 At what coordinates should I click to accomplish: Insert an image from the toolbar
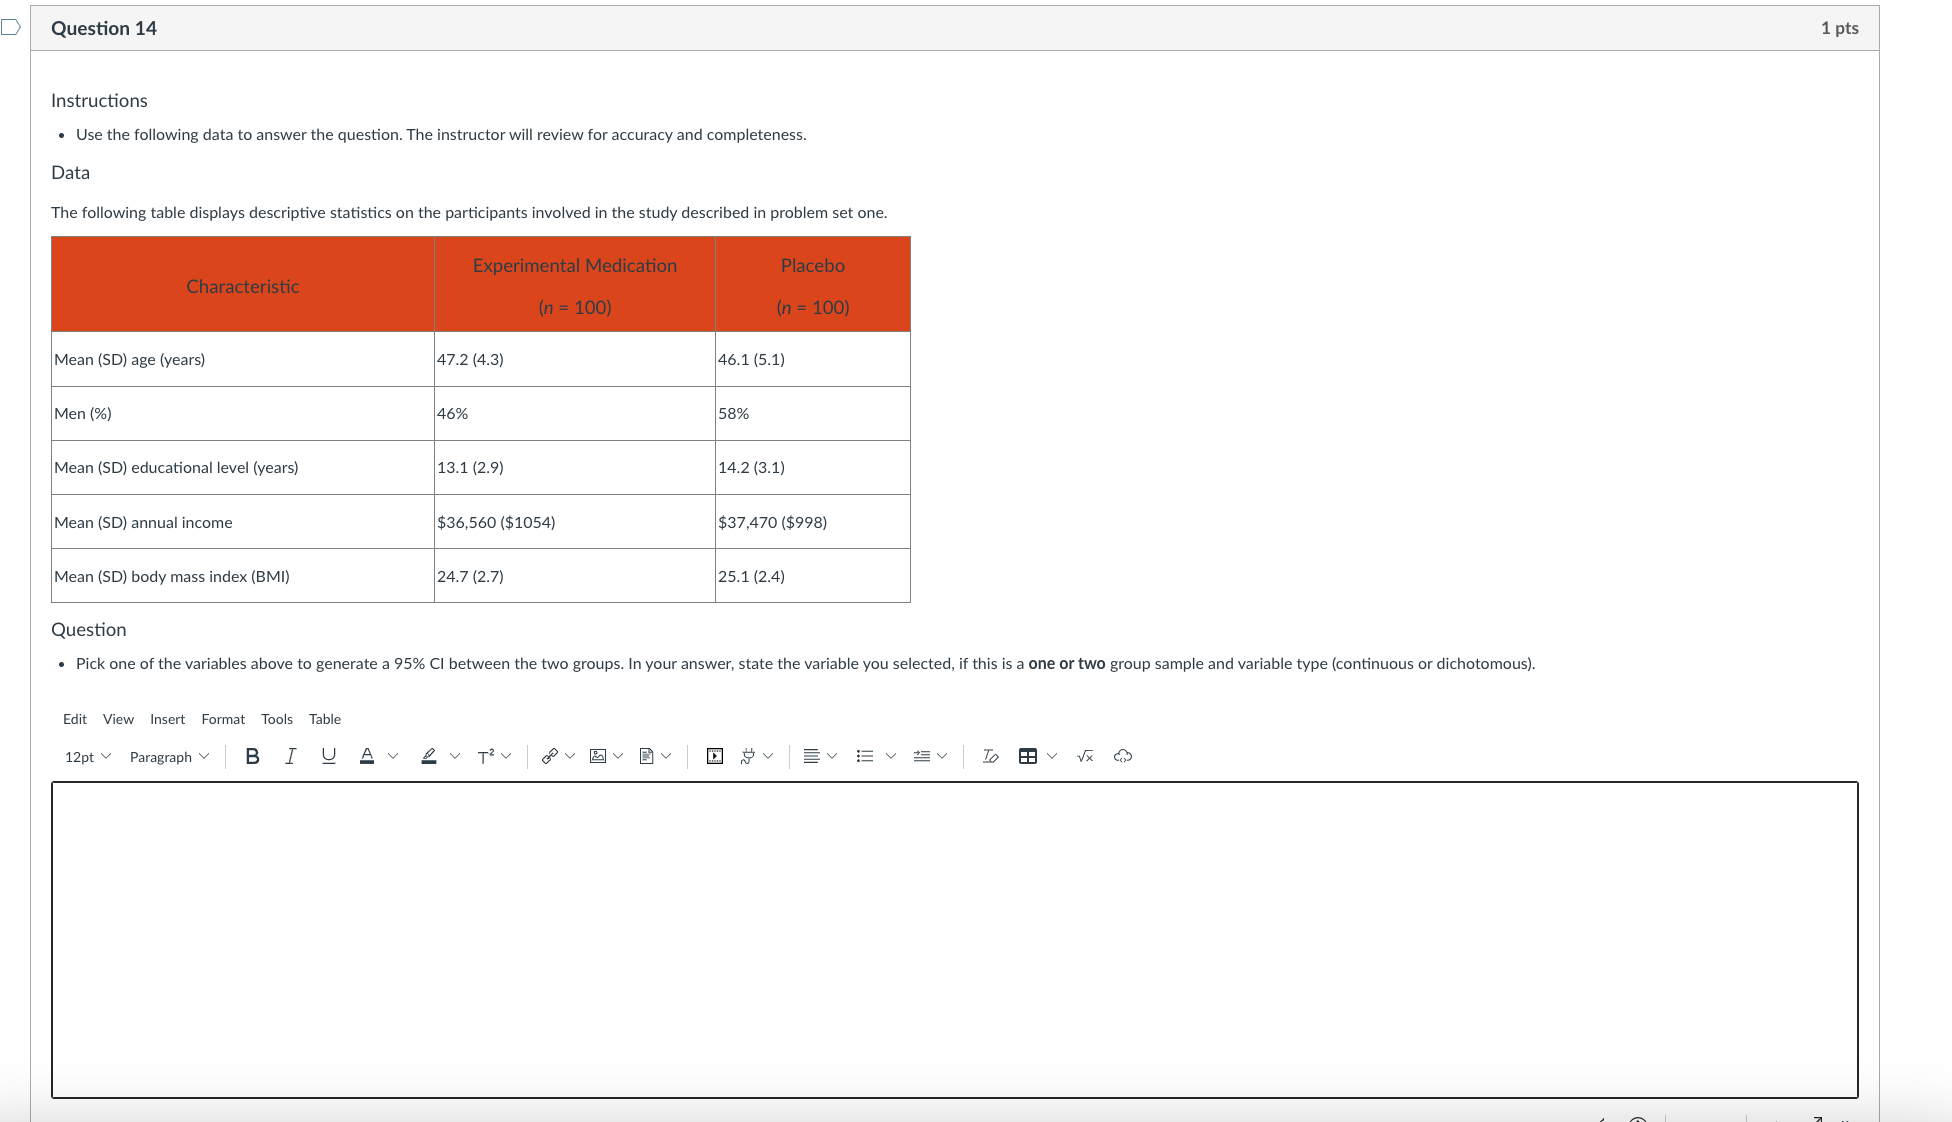point(597,756)
